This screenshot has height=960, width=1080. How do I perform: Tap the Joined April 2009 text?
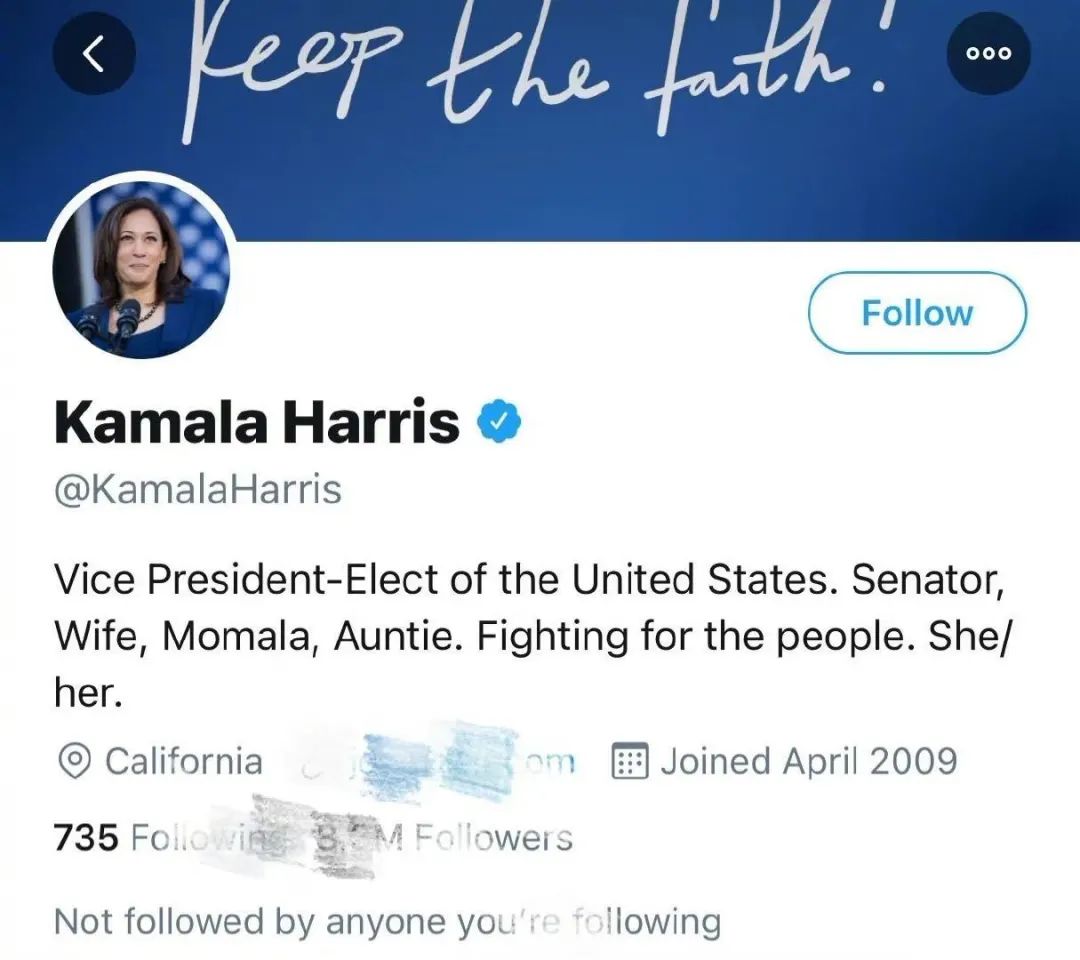pos(808,762)
